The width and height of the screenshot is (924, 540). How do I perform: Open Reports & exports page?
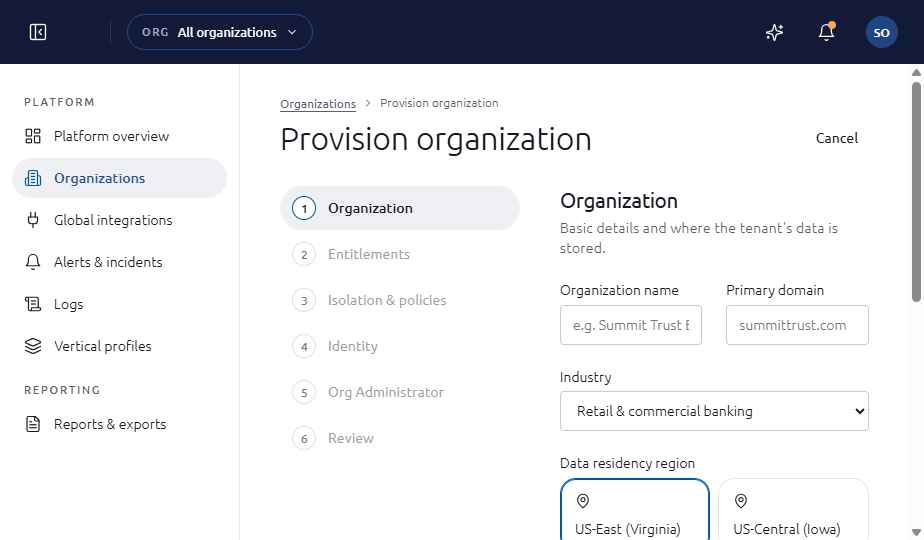click(120, 424)
